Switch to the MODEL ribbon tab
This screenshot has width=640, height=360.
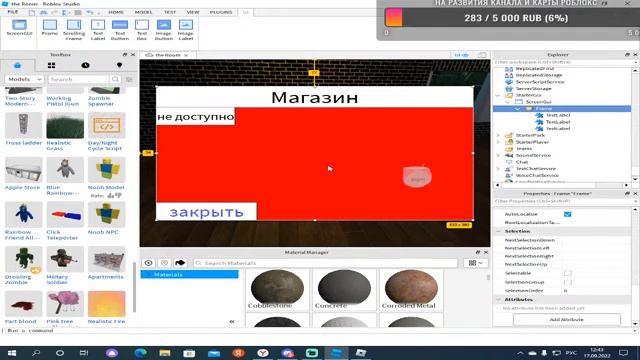tap(143, 12)
